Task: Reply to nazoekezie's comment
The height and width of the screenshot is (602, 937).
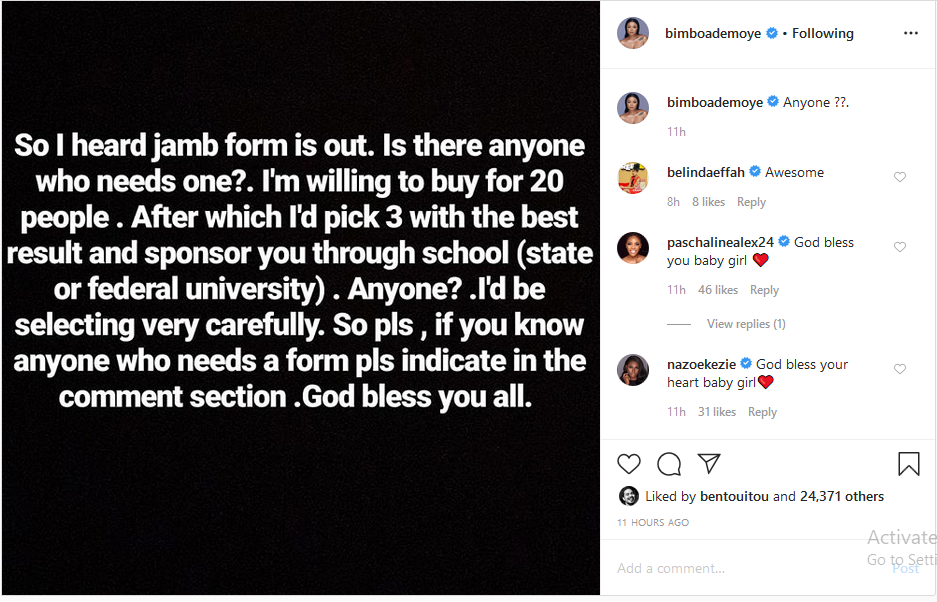Action: (x=762, y=412)
